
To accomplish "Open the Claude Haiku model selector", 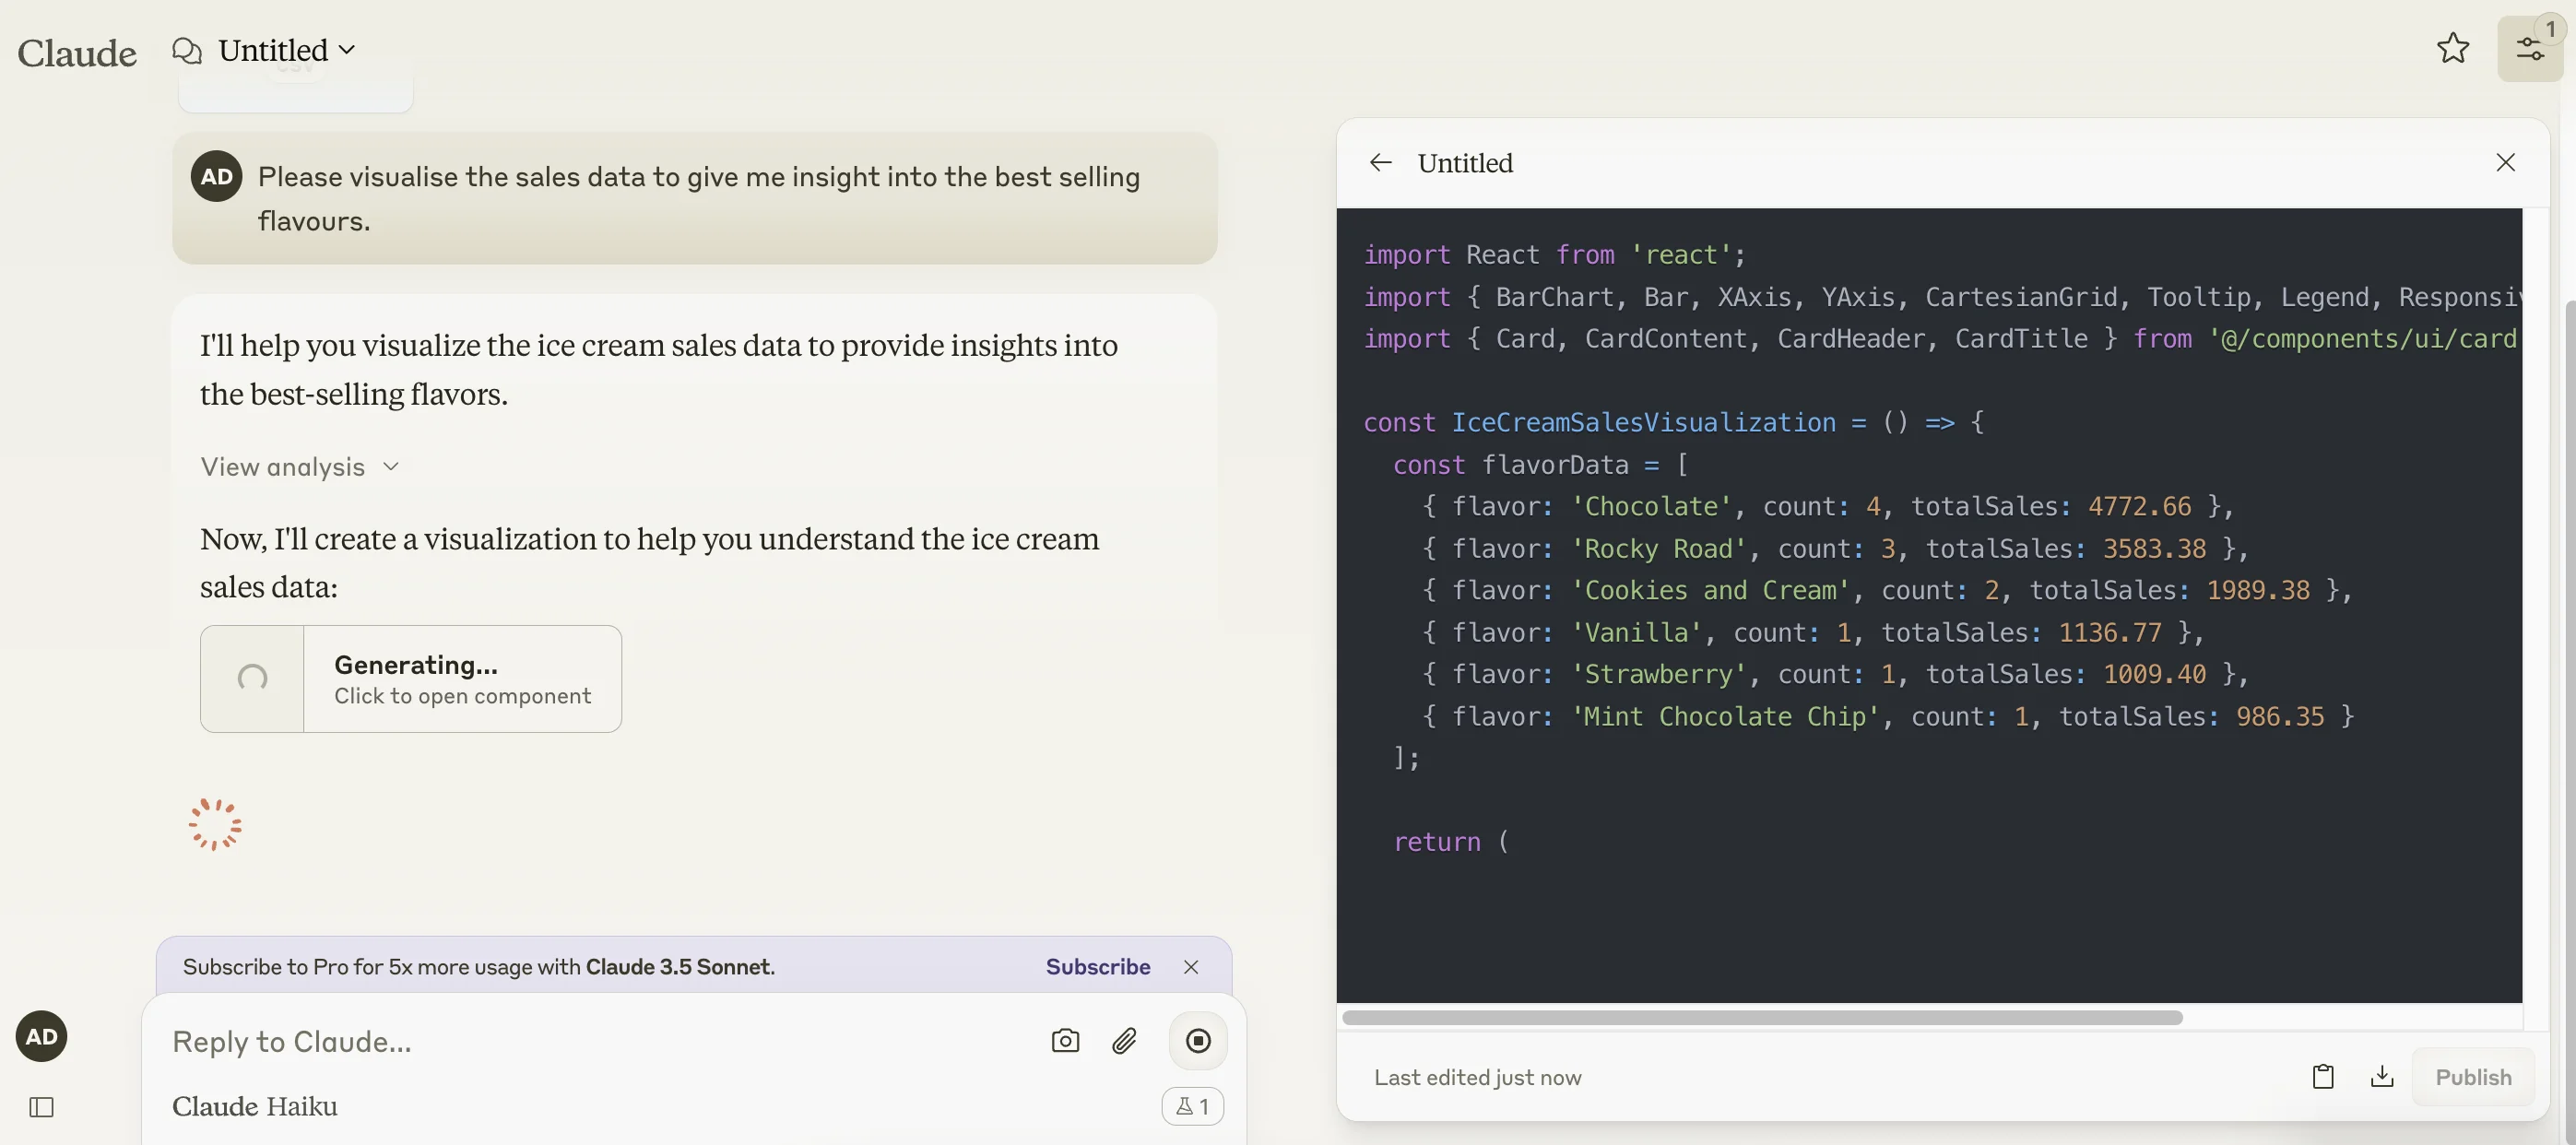I will (x=254, y=1106).
